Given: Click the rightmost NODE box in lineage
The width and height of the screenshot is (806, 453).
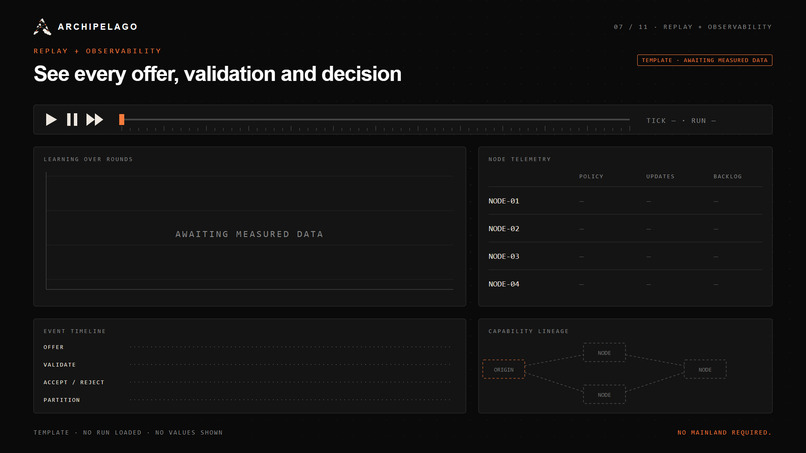Looking at the screenshot, I should pos(705,369).
